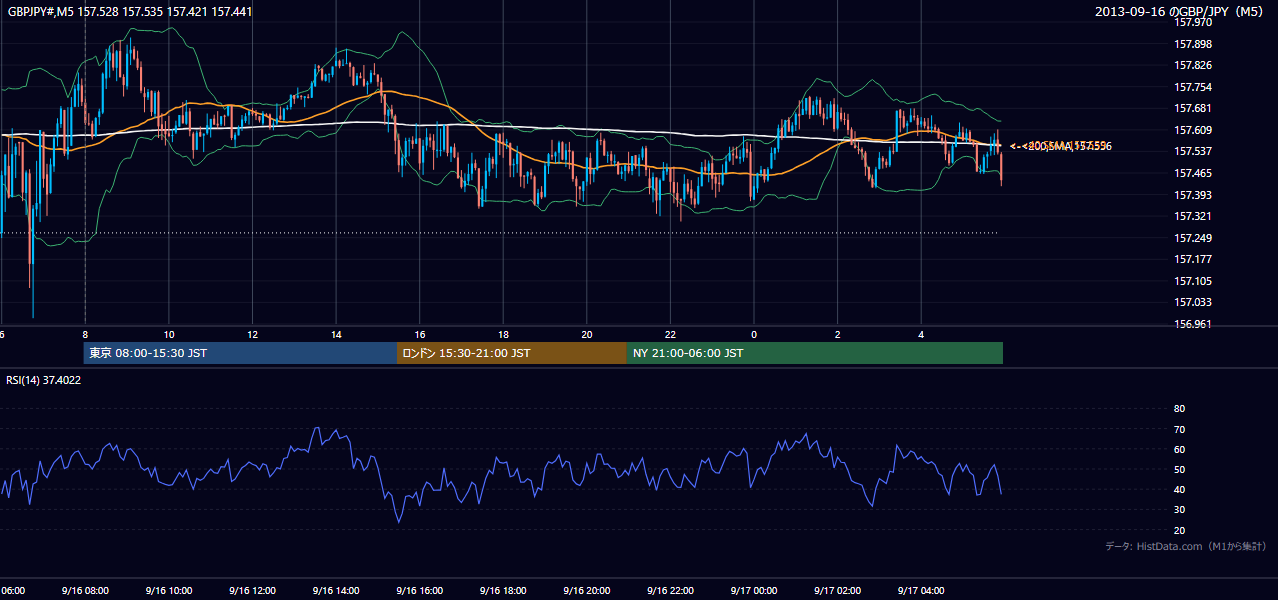Image resolution: width=1278 pixels, height=600 pixels.
Task: Click price axis label 157.249
Action: (x=1194, y=238)
